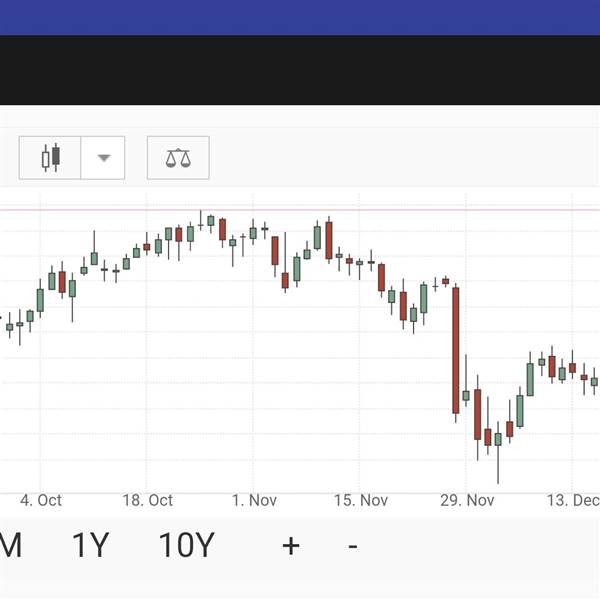Click the 1. Nov date label
Screen dimensions: 600x600
pos(254,500)
